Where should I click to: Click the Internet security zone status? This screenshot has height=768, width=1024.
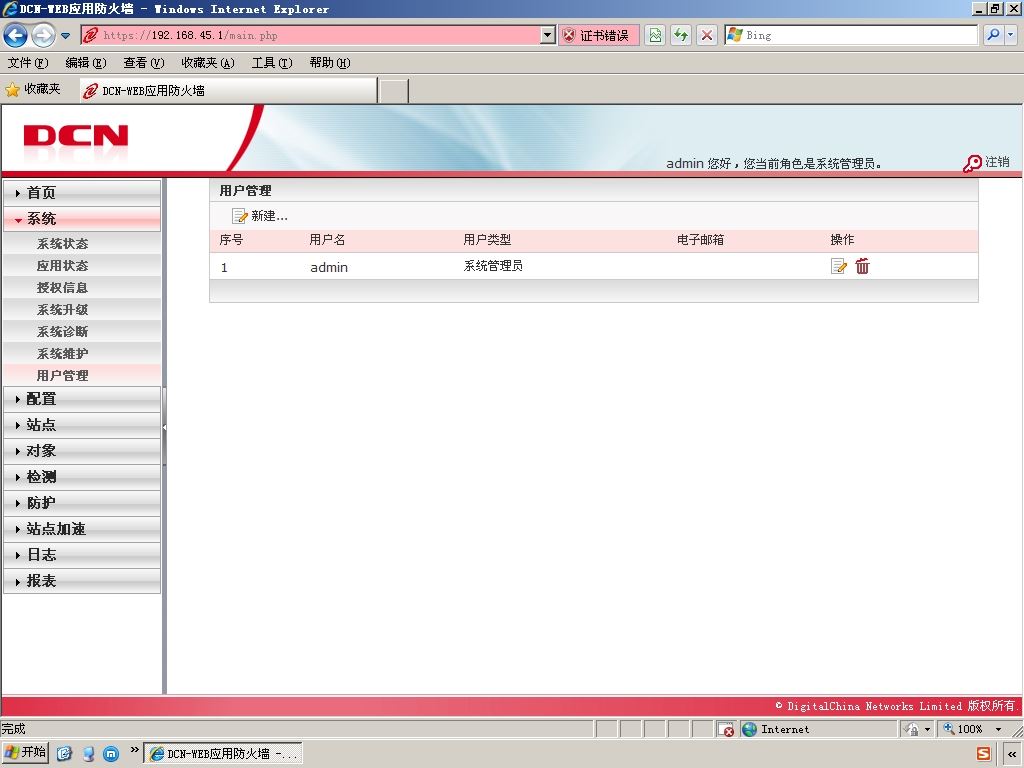coord(819,729)
